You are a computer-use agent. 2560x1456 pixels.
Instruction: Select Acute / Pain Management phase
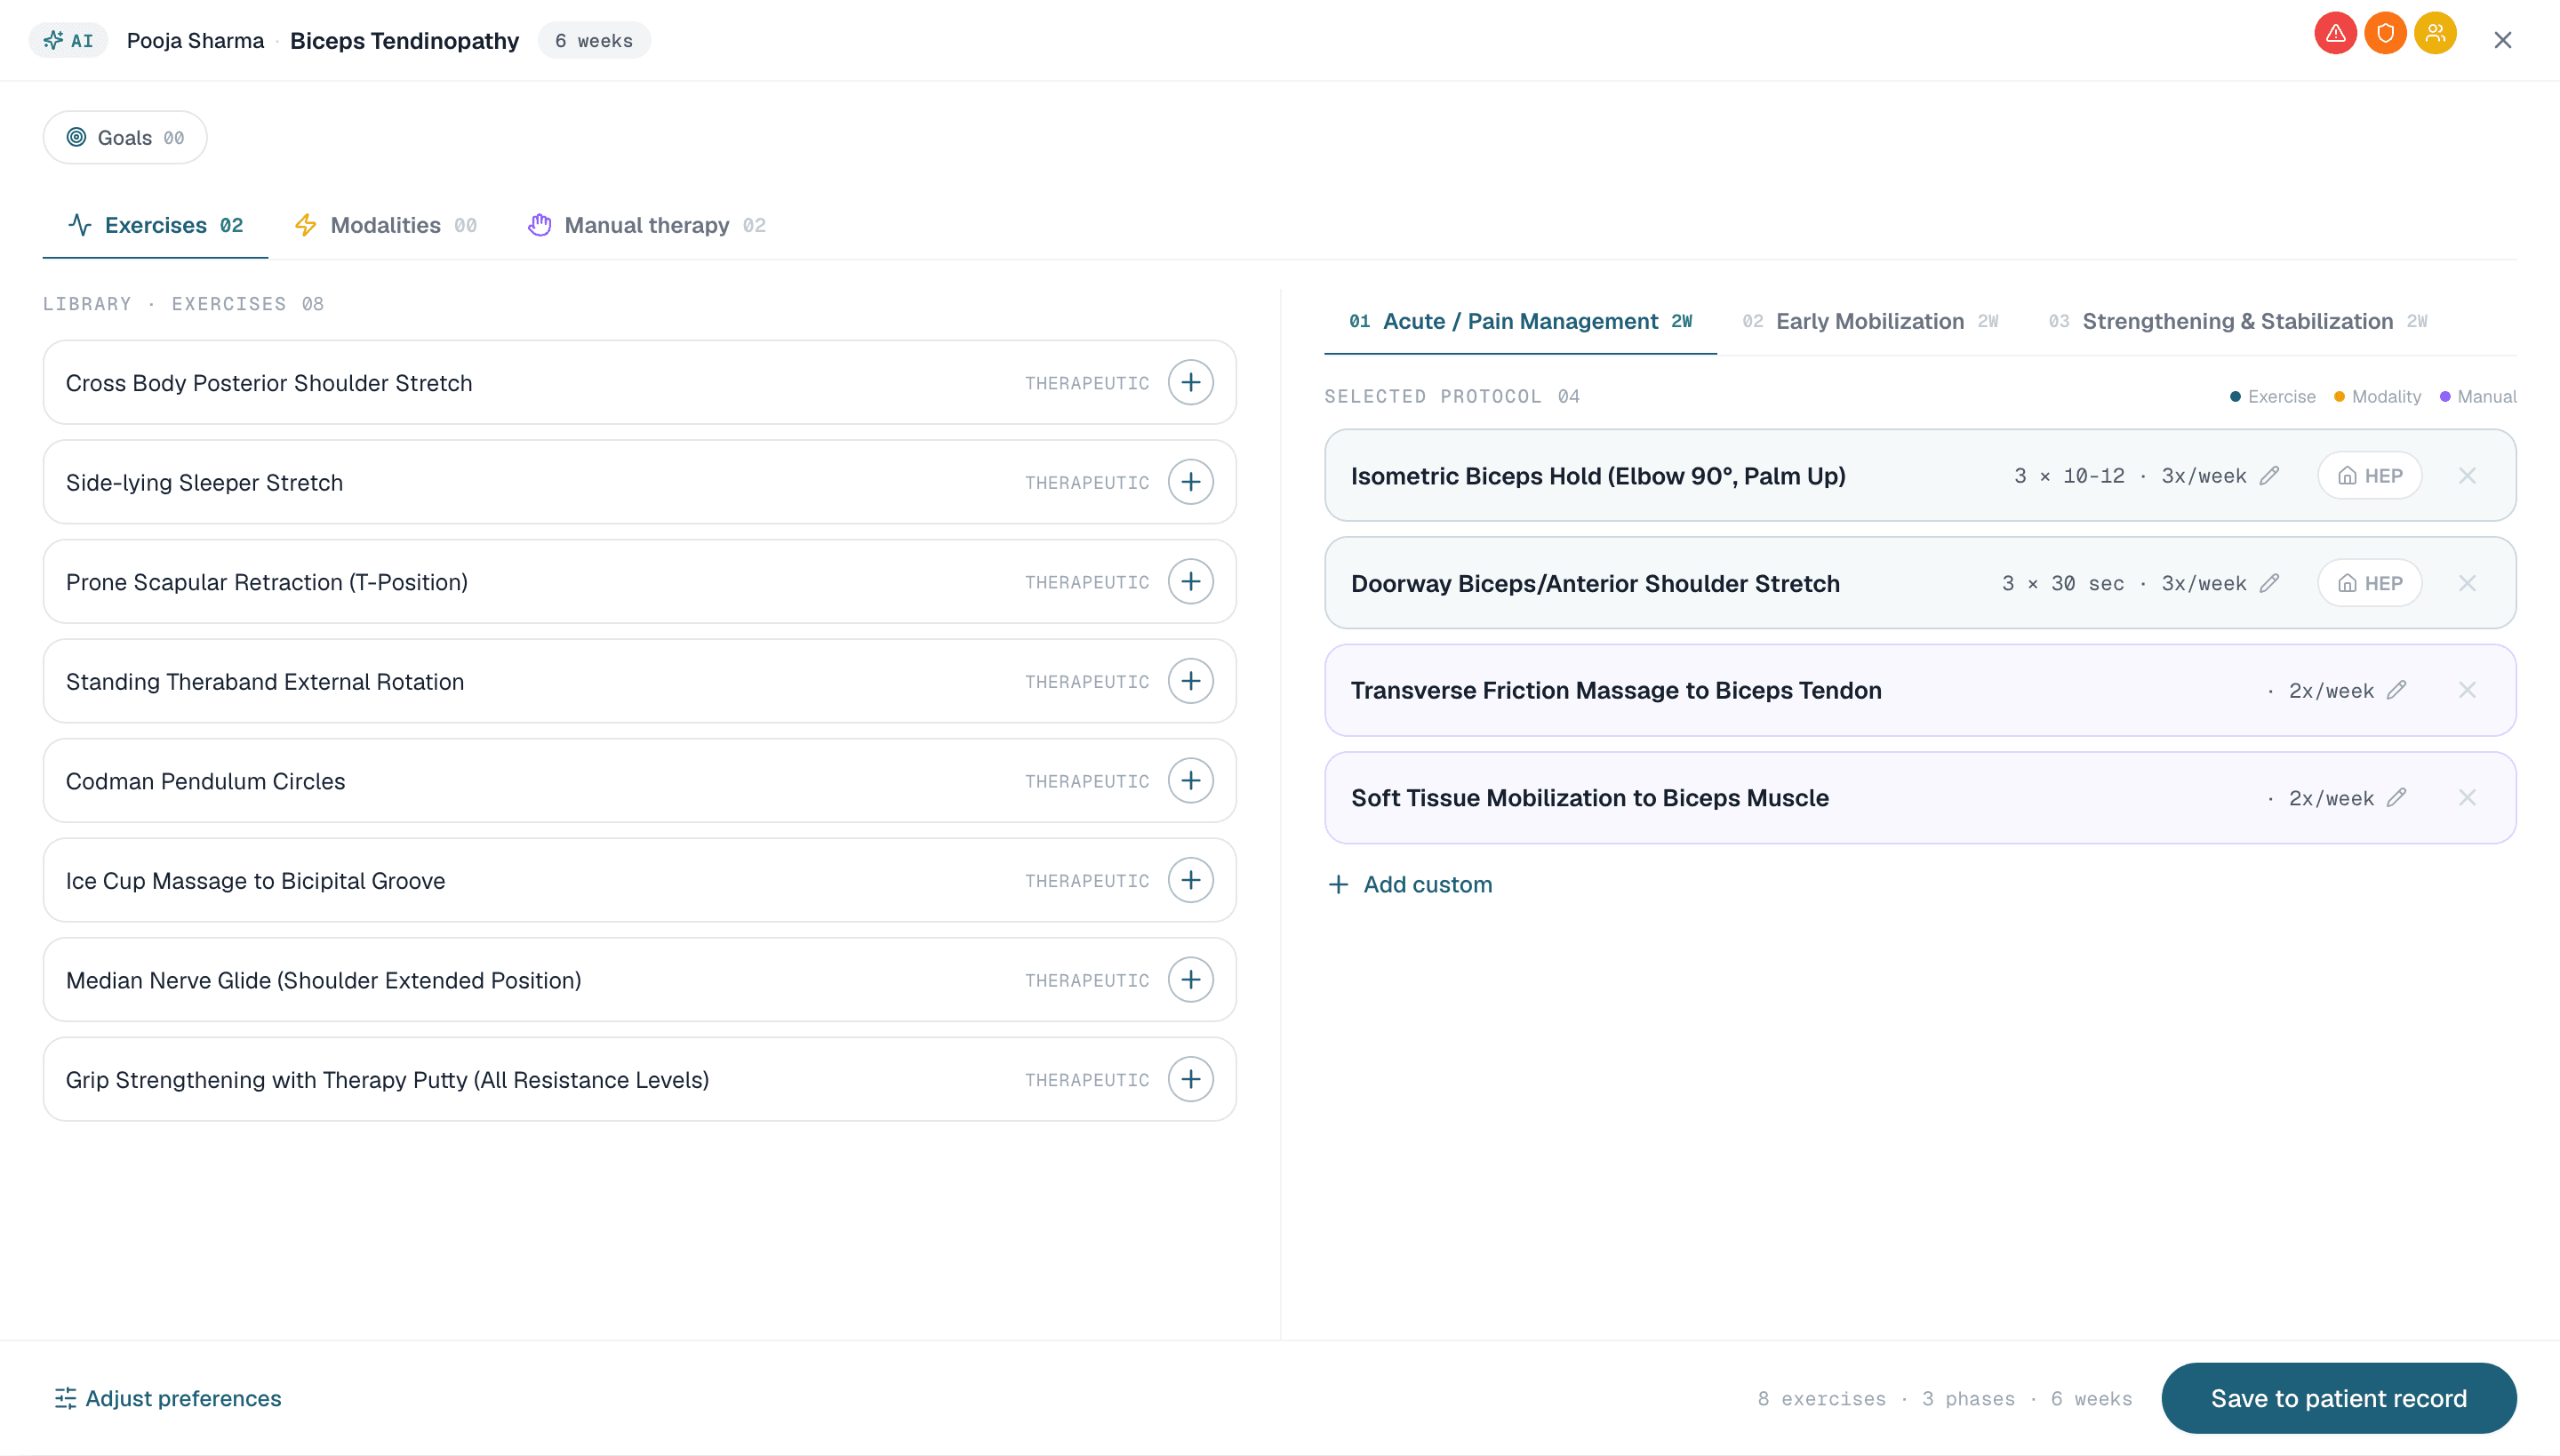tap(1520, 321)
